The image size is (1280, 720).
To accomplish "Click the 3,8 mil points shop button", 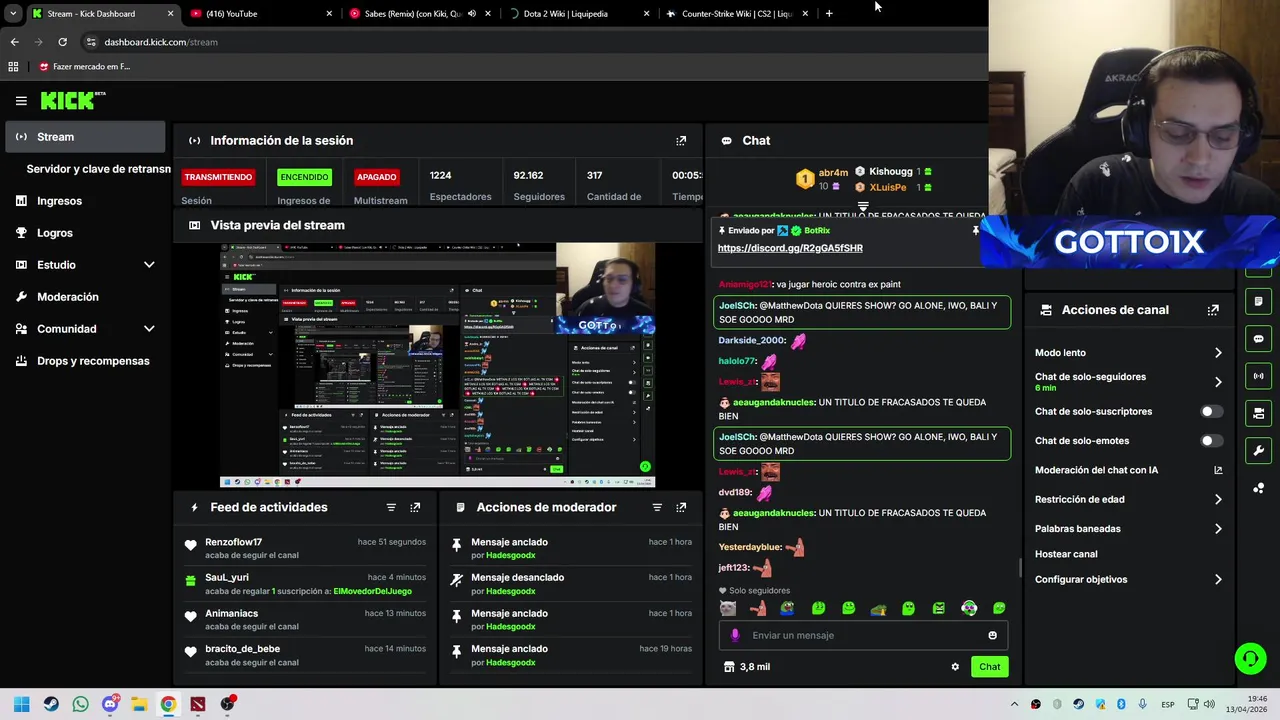I will [x=747, y=667].
